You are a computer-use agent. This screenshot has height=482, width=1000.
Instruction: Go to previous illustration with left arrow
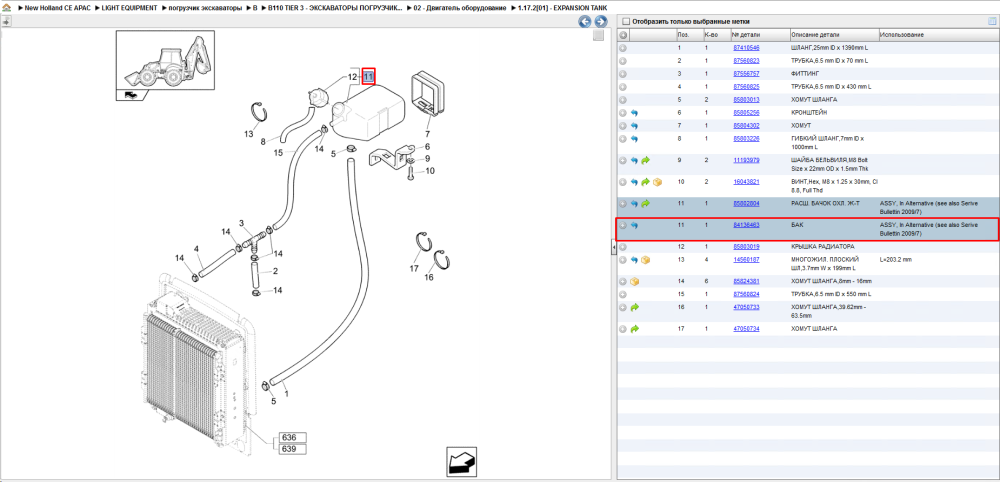click(x=585, y=22)
